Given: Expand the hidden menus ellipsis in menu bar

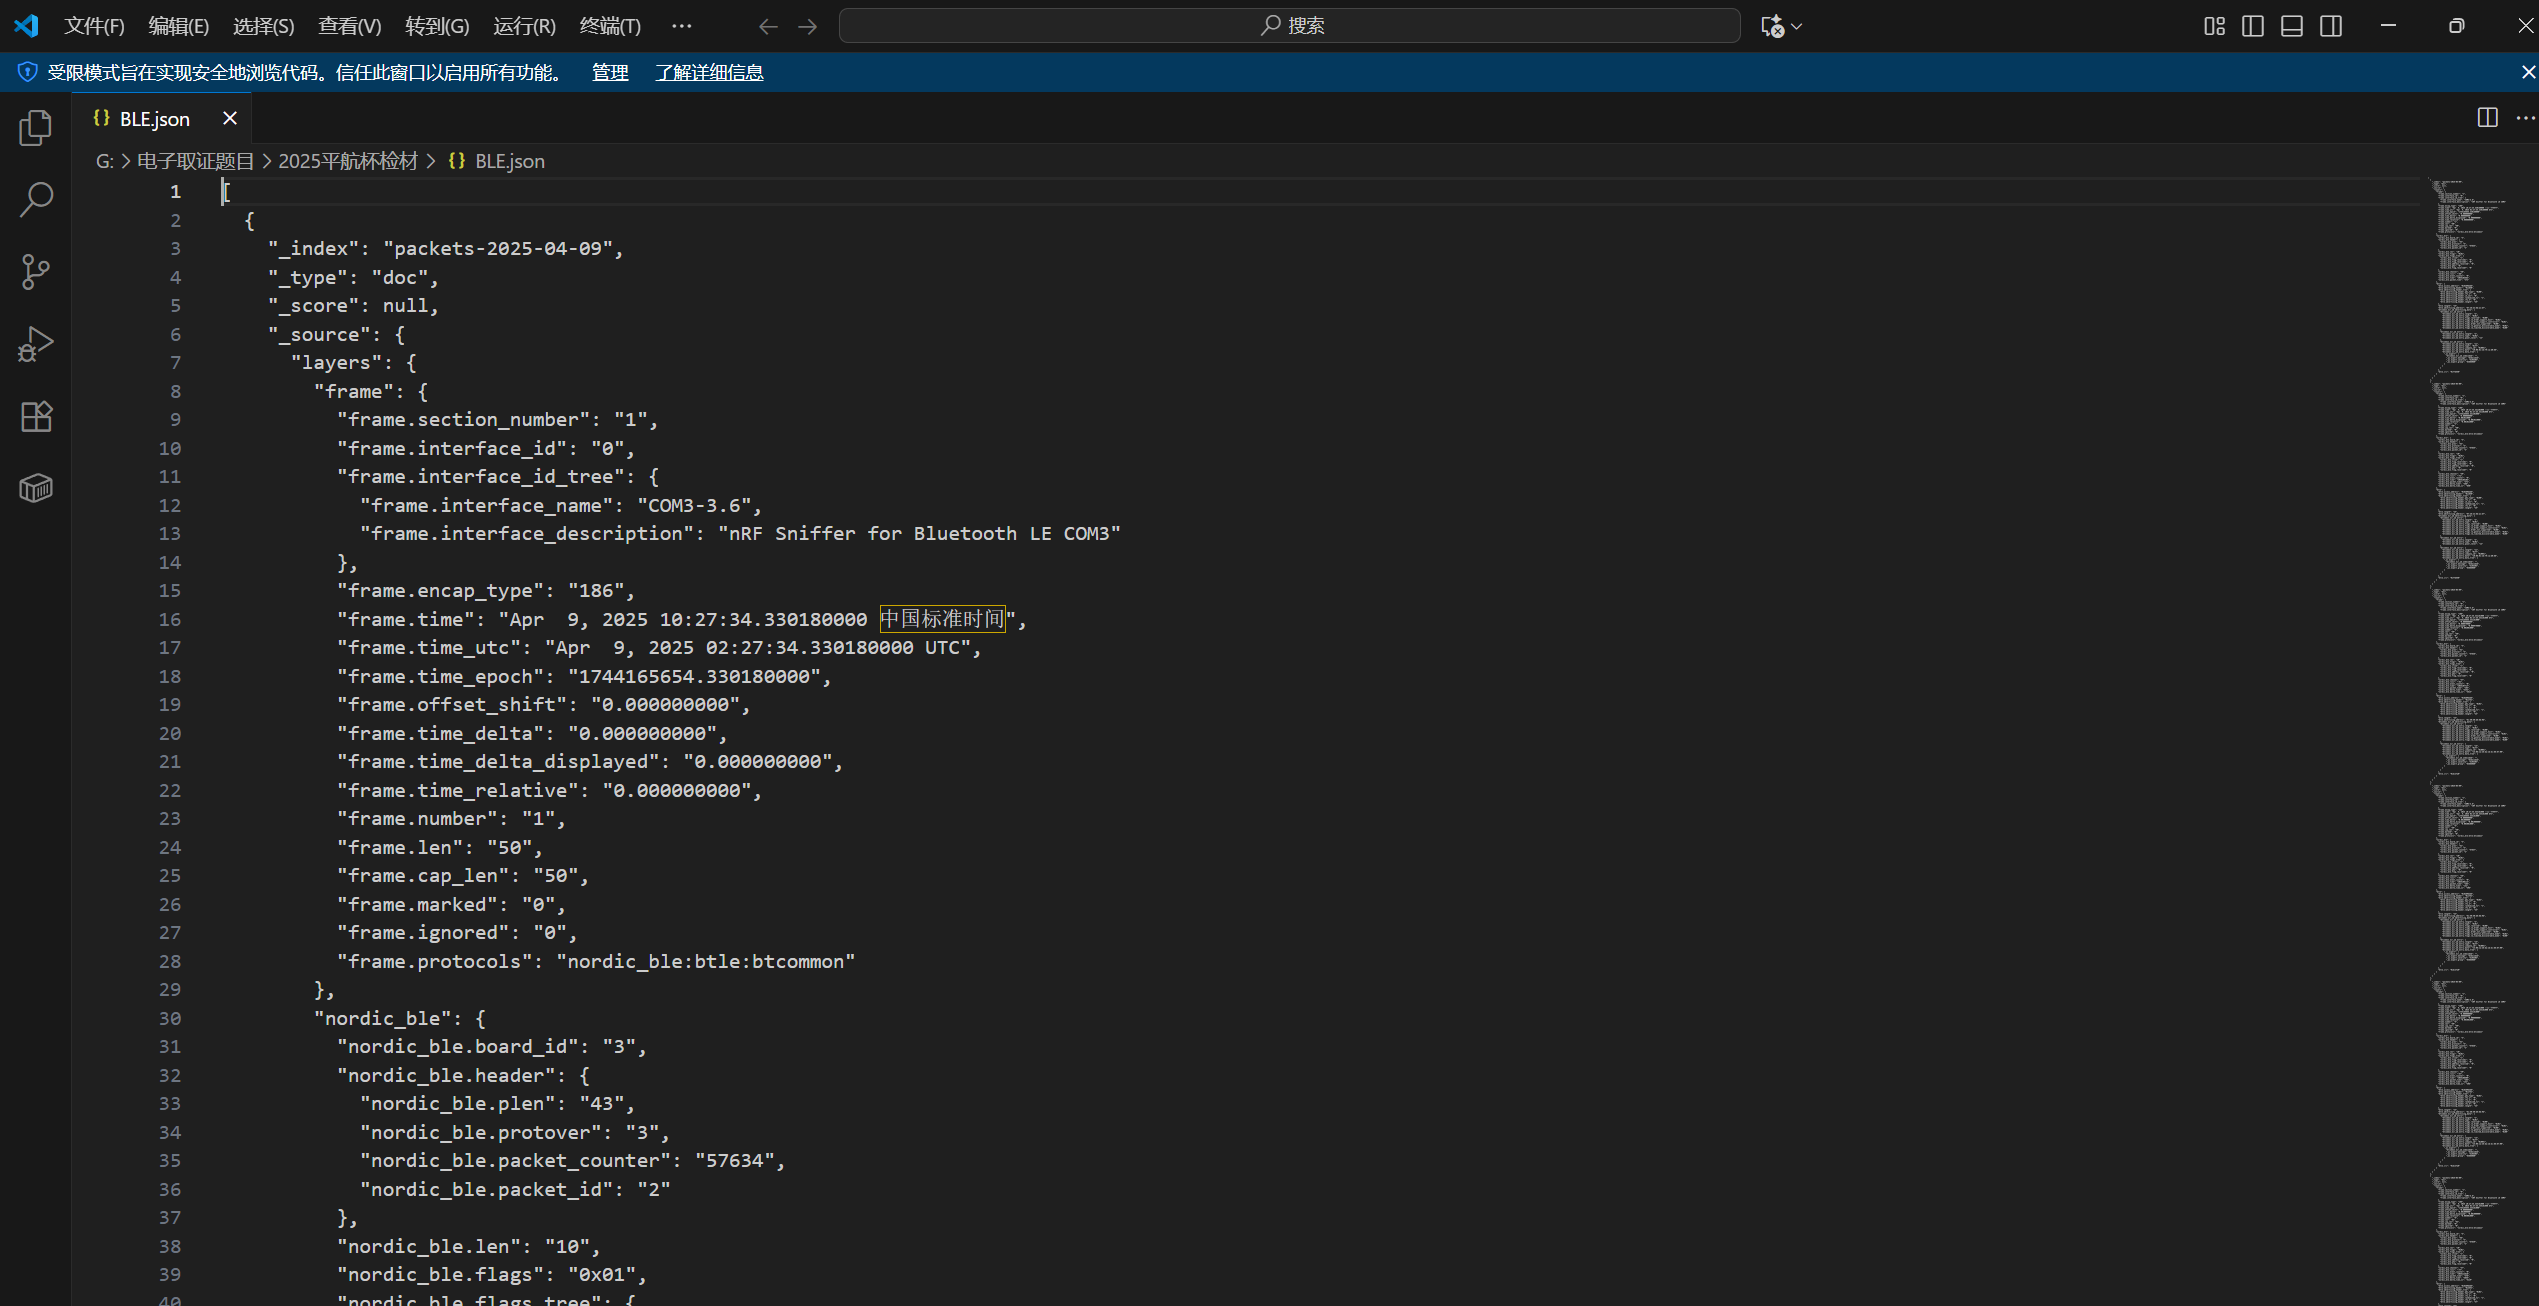Looking at the screenshot, I should [681, 26].
